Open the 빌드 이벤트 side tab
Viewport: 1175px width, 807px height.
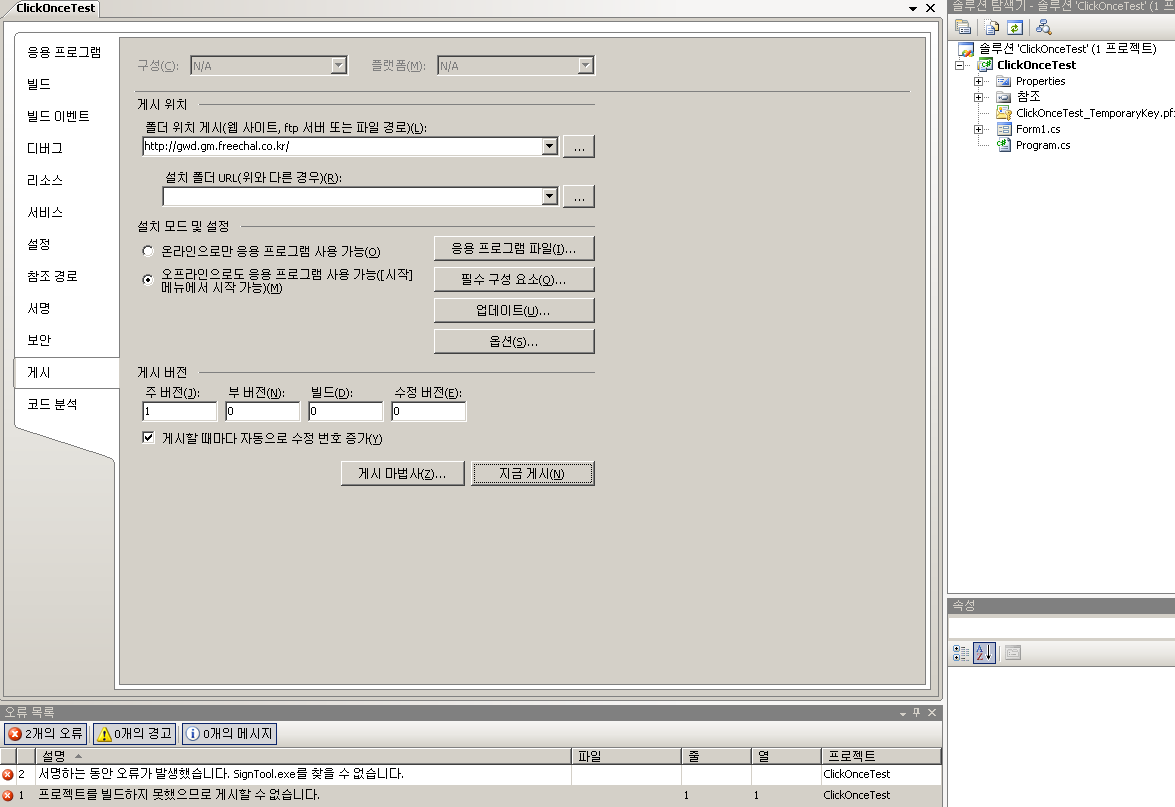point(58,116)
